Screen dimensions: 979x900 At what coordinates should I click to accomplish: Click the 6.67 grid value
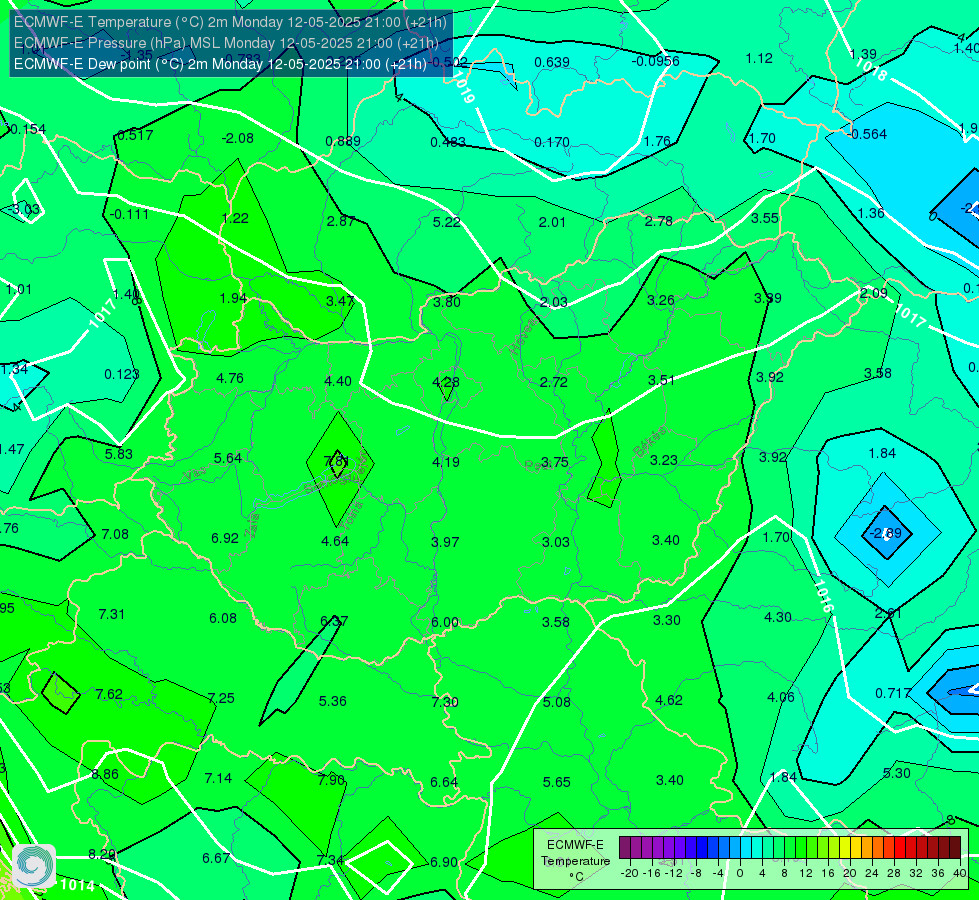click(x=216, y=858)
